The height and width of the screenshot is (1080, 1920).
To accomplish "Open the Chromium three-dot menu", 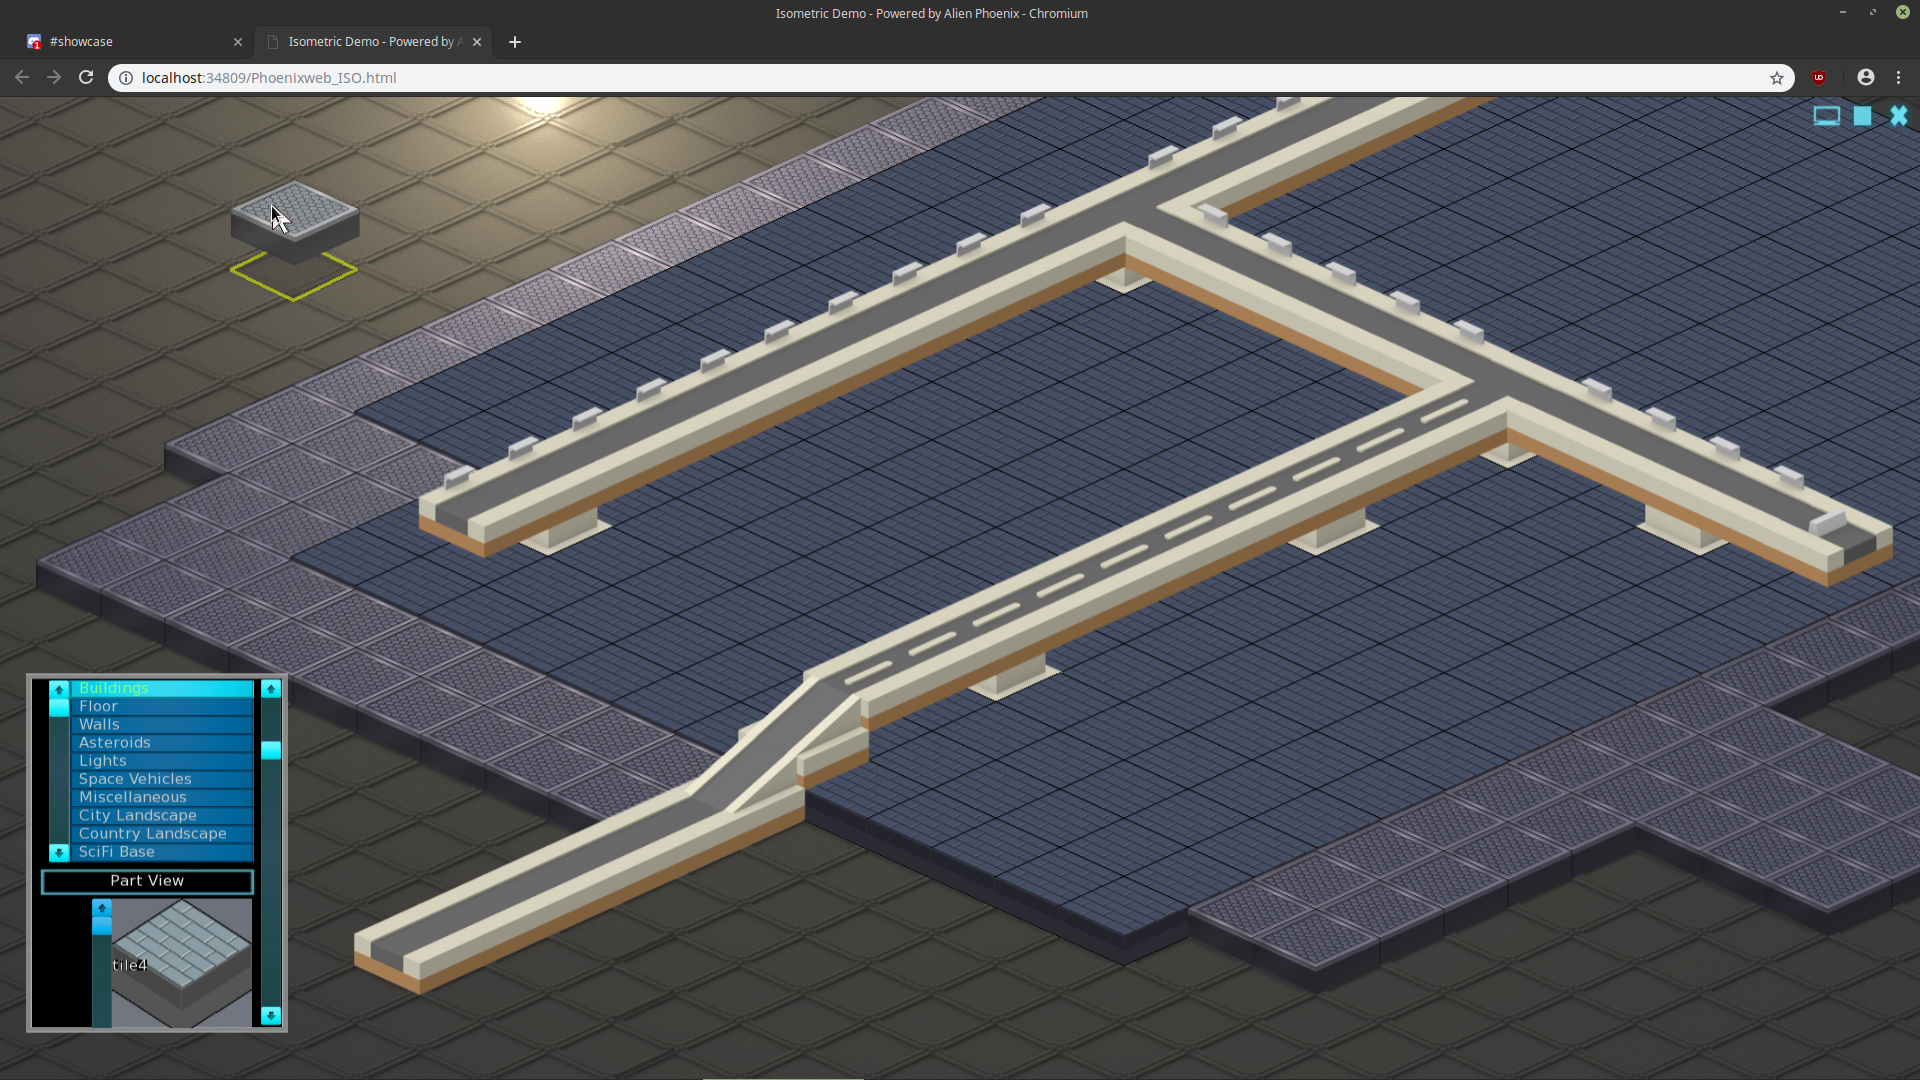I will [x=1898, y=78].
